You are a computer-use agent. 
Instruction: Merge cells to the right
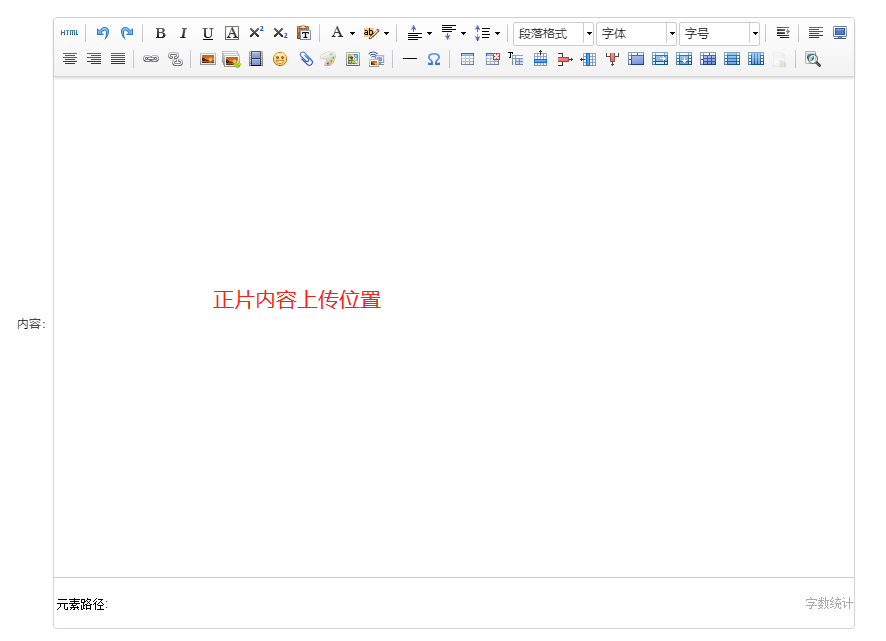tap(660, 59)
